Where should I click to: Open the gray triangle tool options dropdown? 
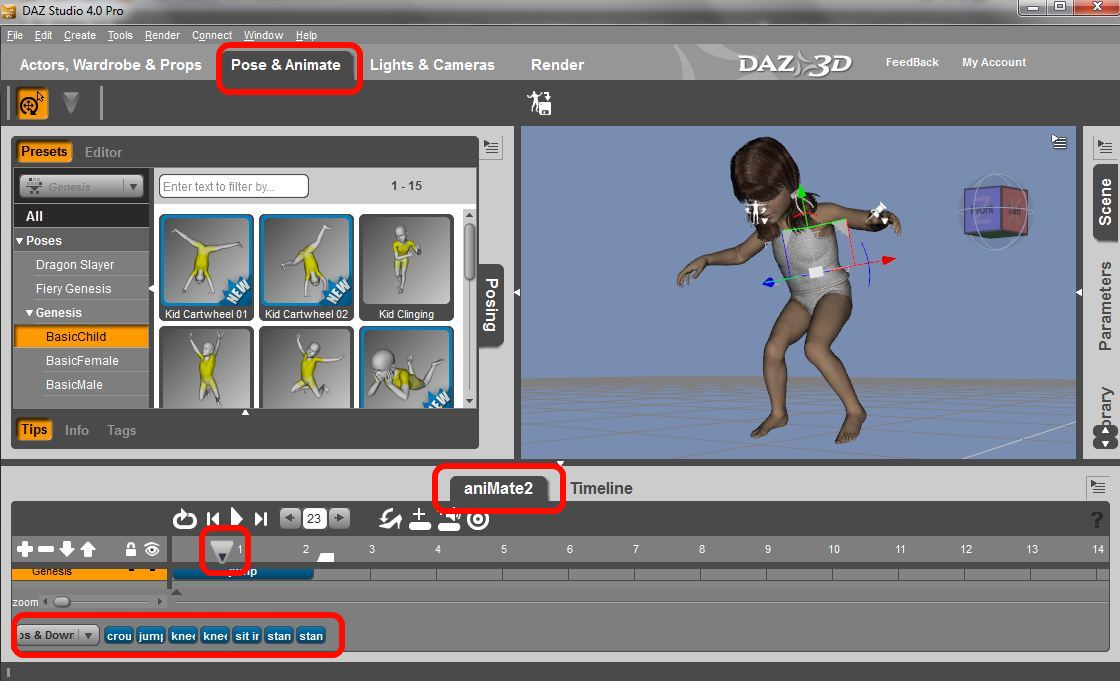(x=71, y=103)
